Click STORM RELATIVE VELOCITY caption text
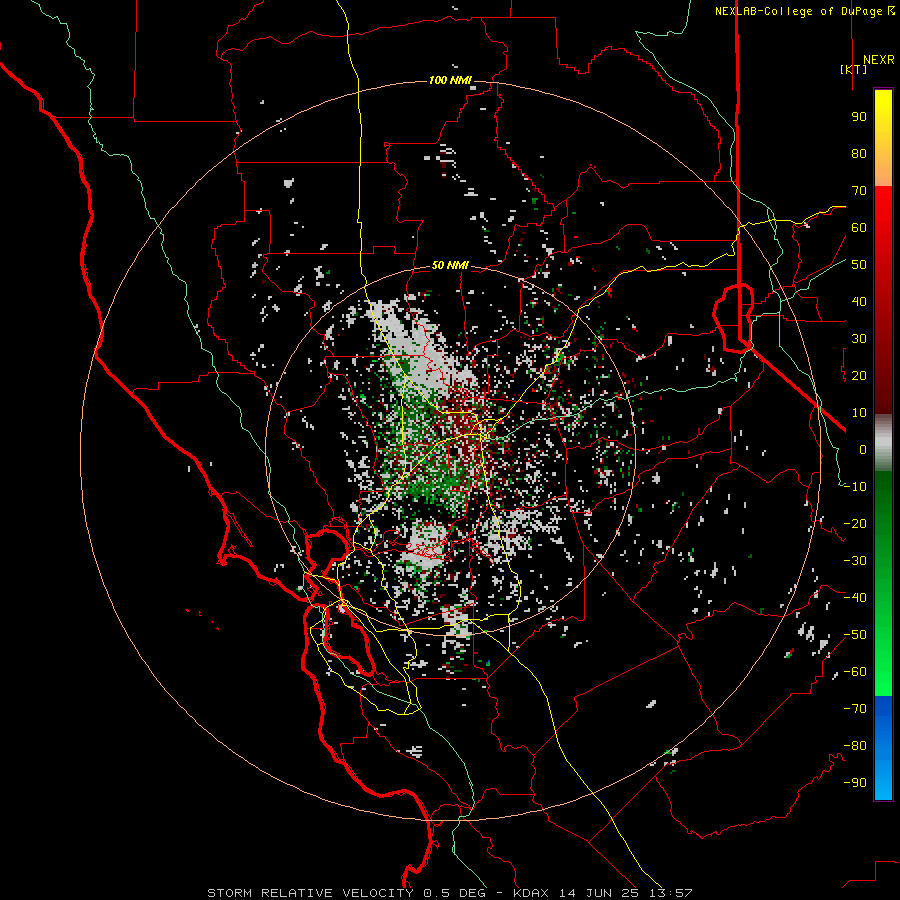 pos(310,893)
